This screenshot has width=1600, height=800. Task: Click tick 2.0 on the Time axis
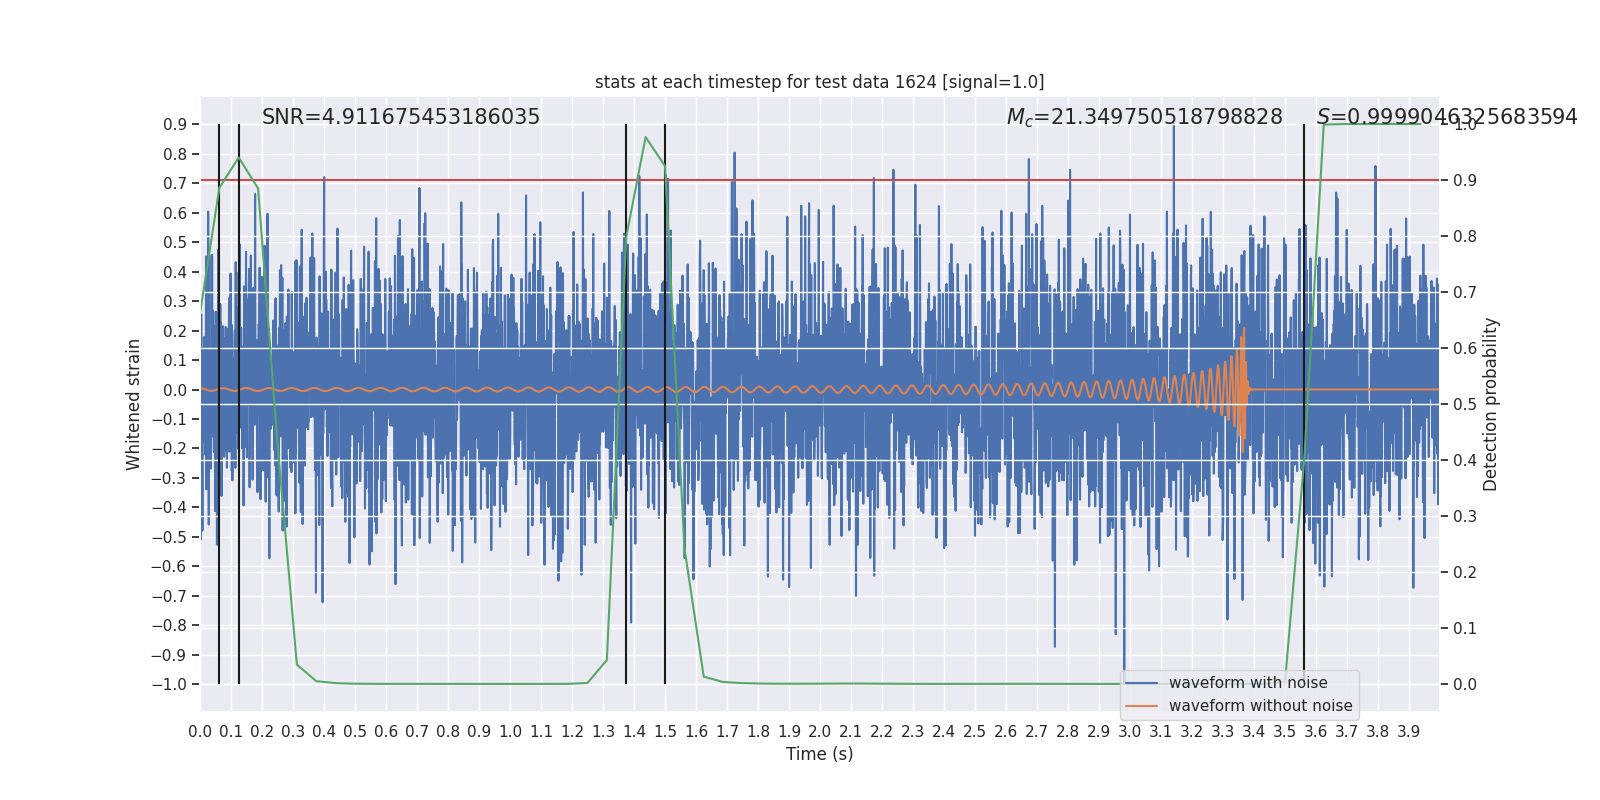pos(820,732)
